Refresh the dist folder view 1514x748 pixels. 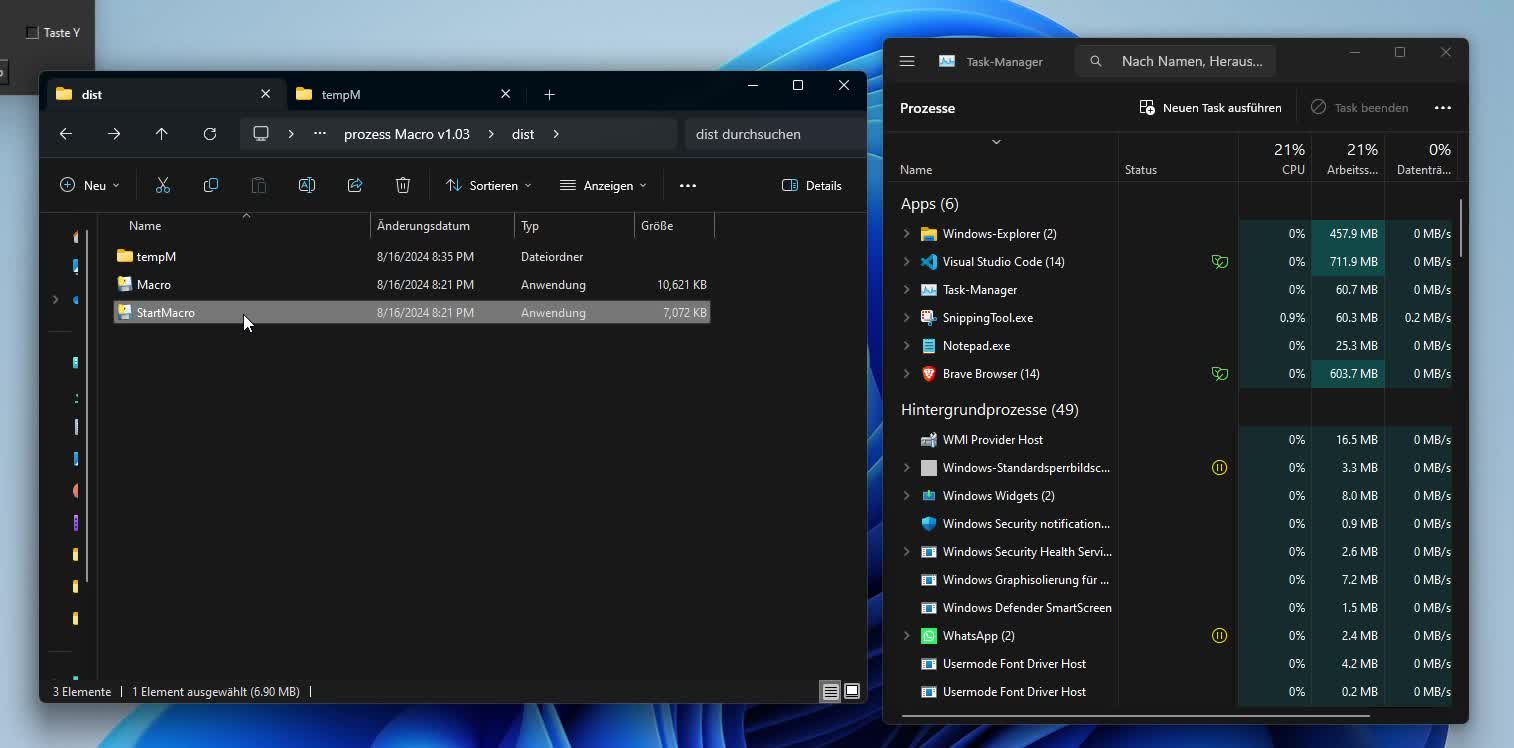(x=209, y=134)
